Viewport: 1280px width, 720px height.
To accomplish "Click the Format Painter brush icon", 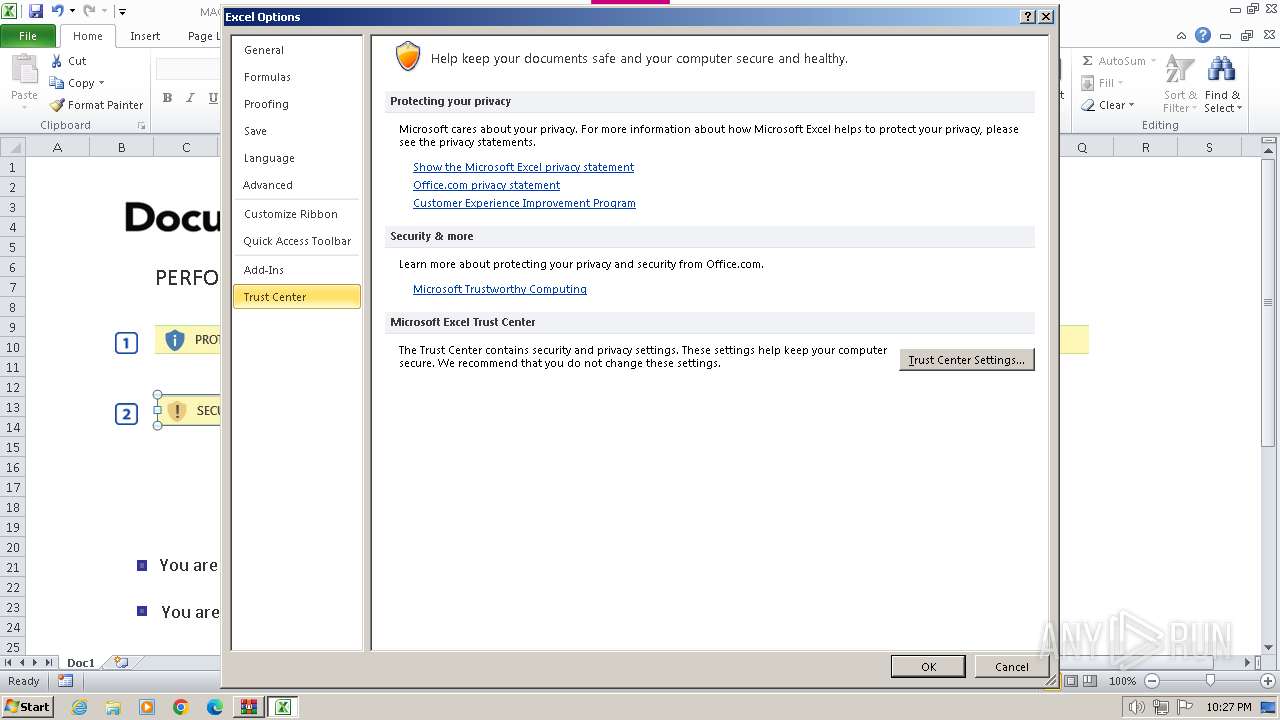I will point(57,105).
